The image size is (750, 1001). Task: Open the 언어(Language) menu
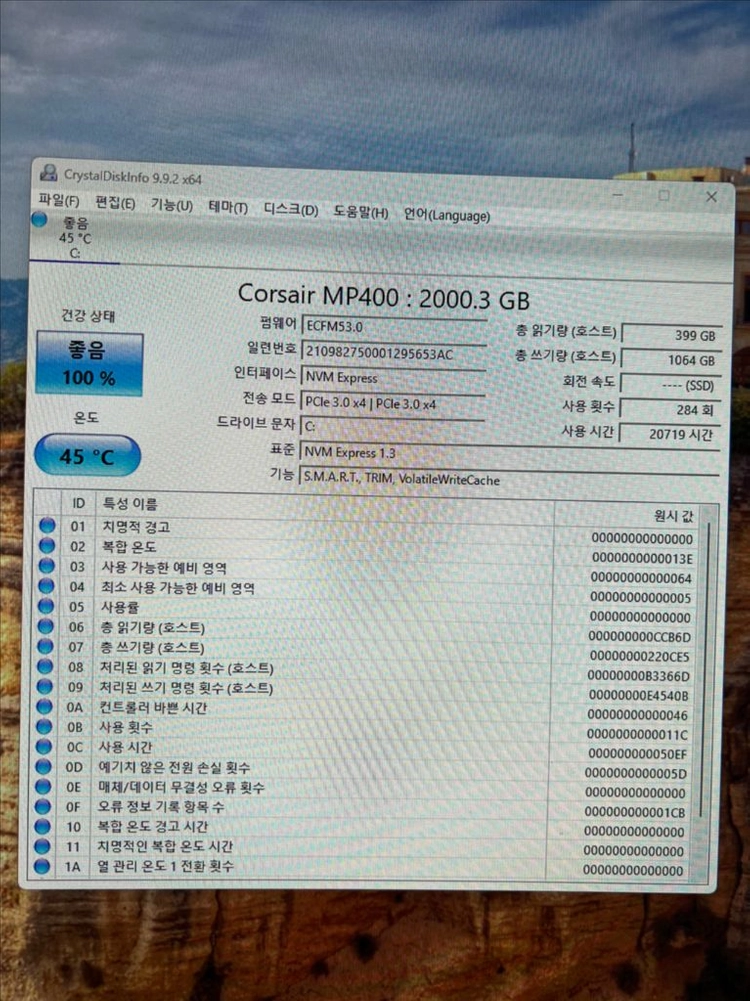point(447,215)
